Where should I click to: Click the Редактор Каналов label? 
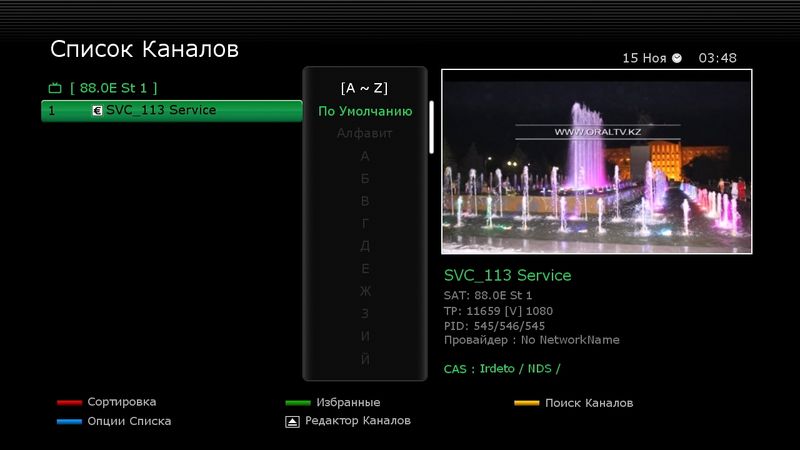coord(357,421)
